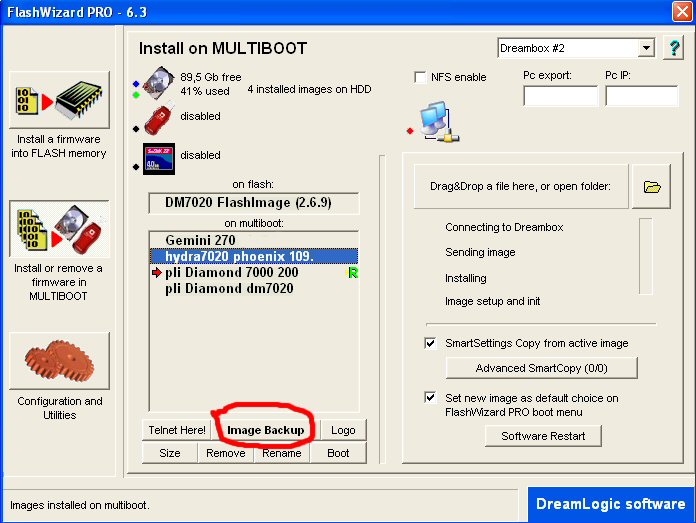
Task: Click the Boot button
Action: pyautogui.click(x=338, y=453)
